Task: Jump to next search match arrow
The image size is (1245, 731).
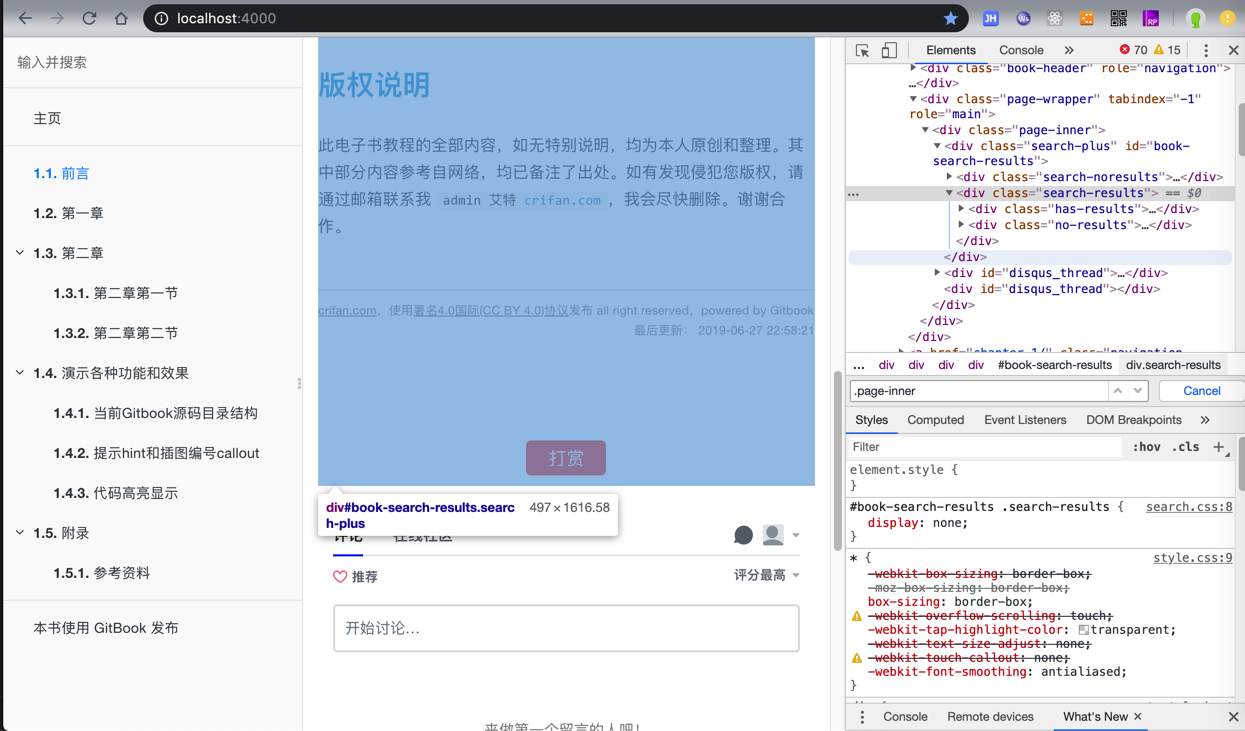Action: coord(1138,391)
